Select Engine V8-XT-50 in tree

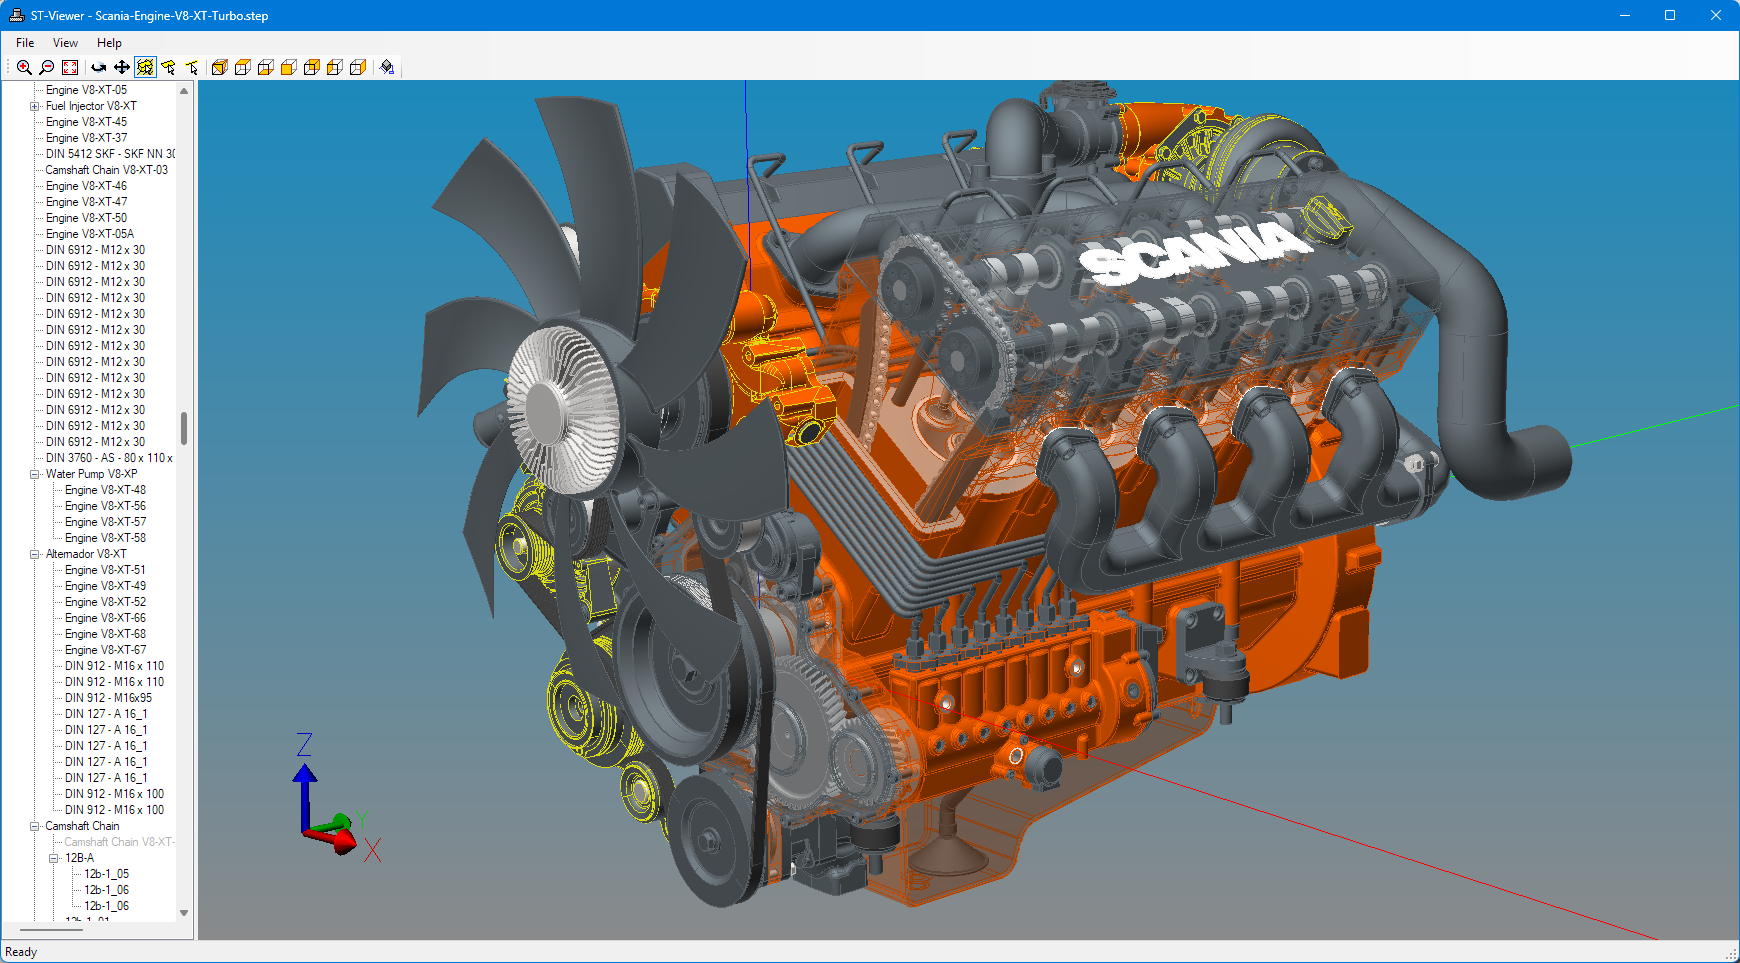coord(86,218)
